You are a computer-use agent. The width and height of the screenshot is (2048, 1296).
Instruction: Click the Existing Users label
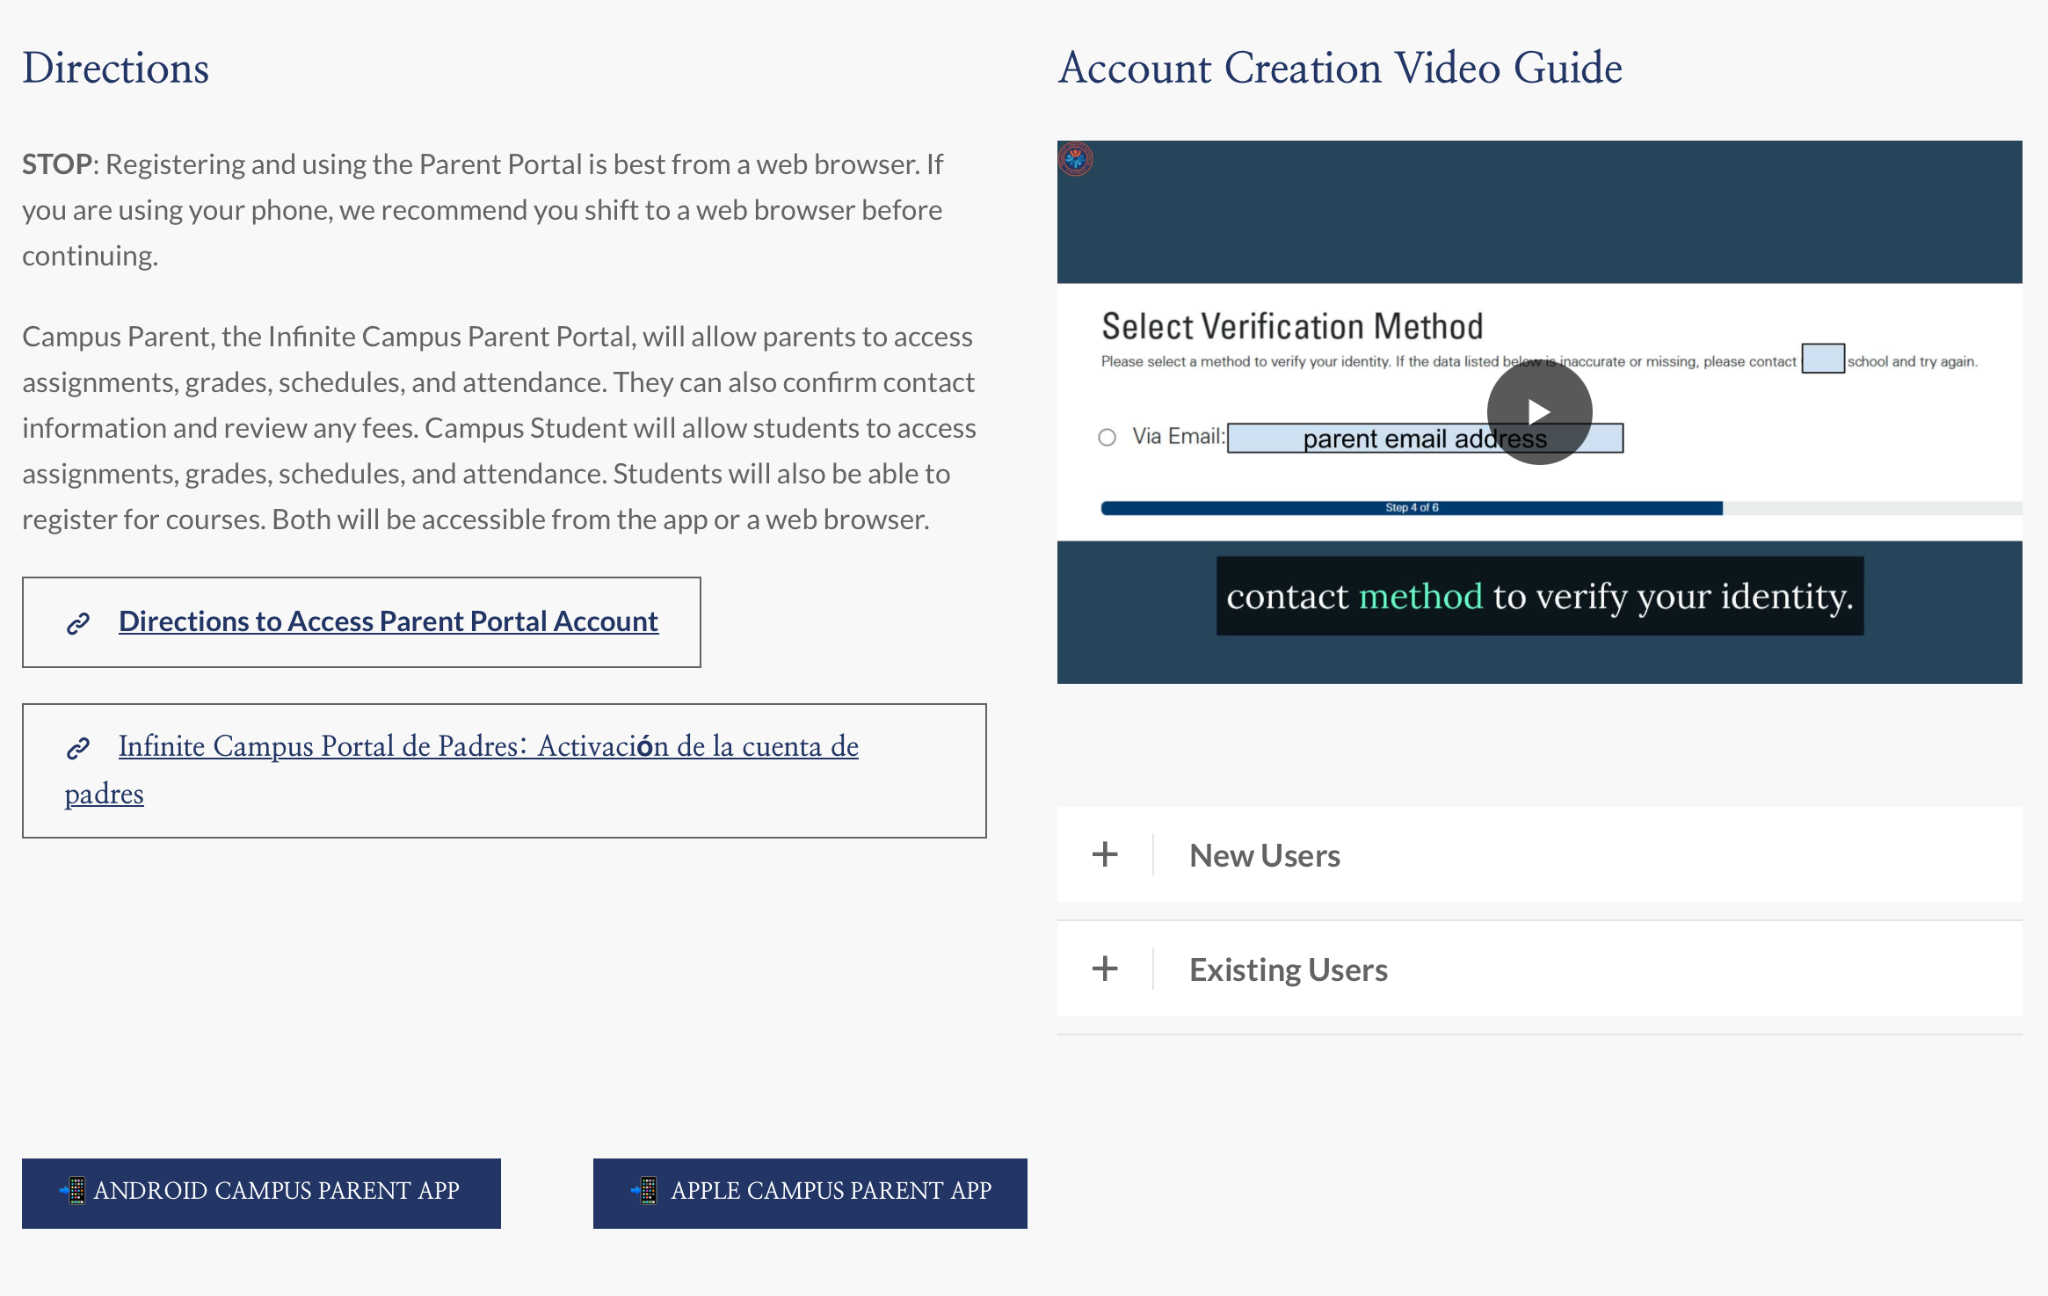[x=1288, y=969]
